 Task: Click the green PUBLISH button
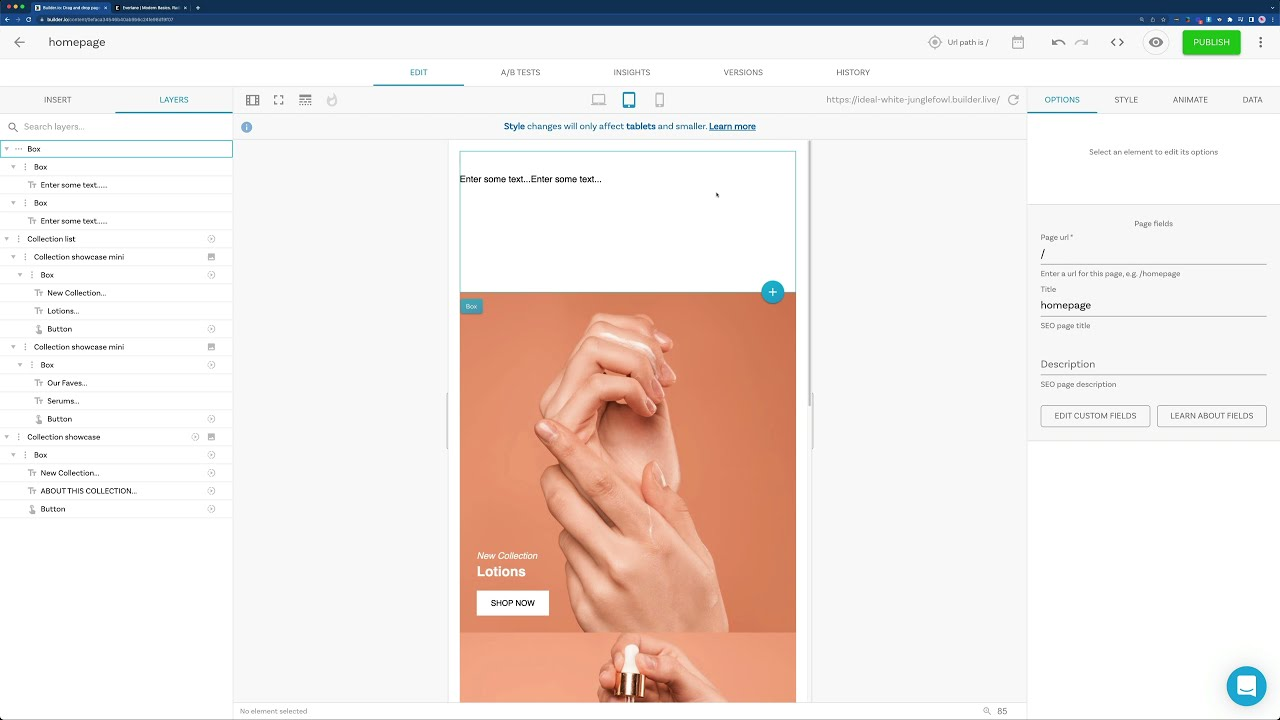[x=1211, y=42]
